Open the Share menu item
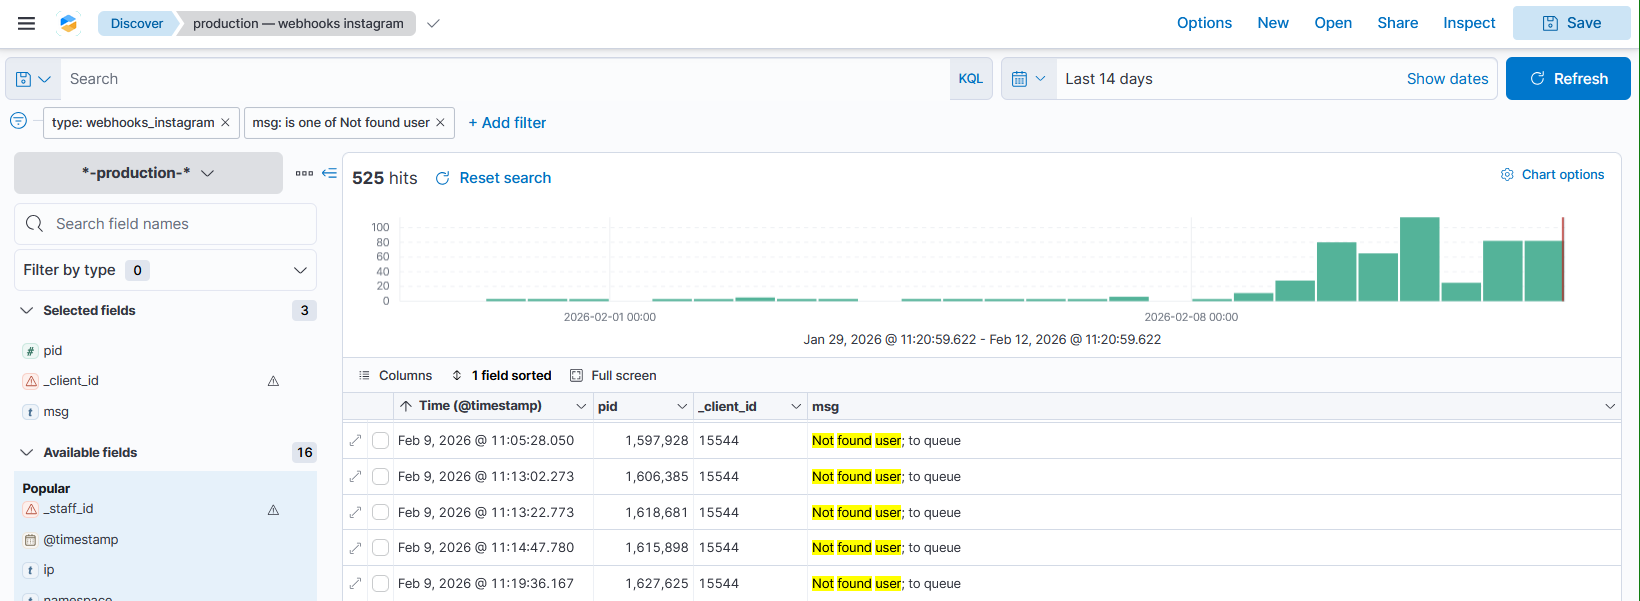 click(x=1397, y=23)
